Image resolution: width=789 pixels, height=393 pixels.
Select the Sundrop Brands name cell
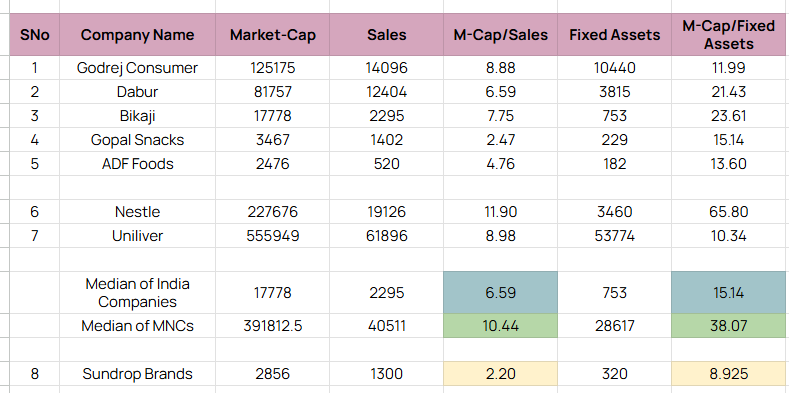click(x=137, y=374)
